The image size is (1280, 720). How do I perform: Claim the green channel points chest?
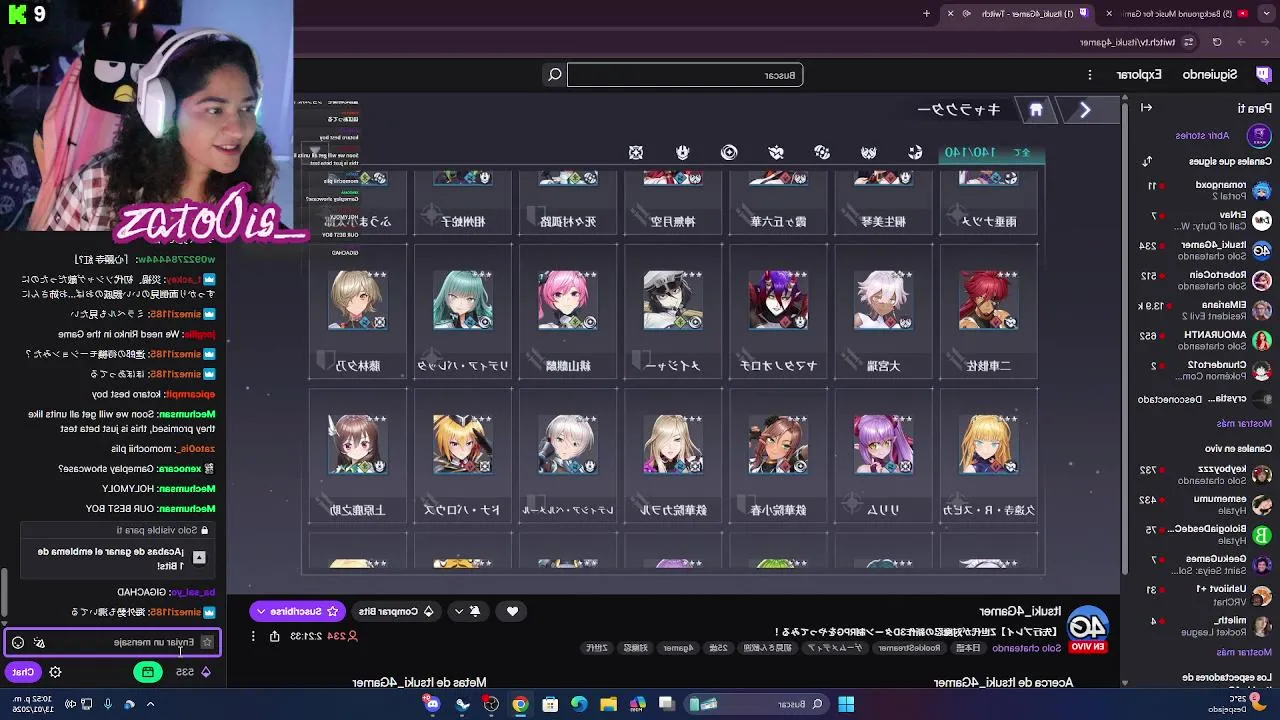pos(148,672)
